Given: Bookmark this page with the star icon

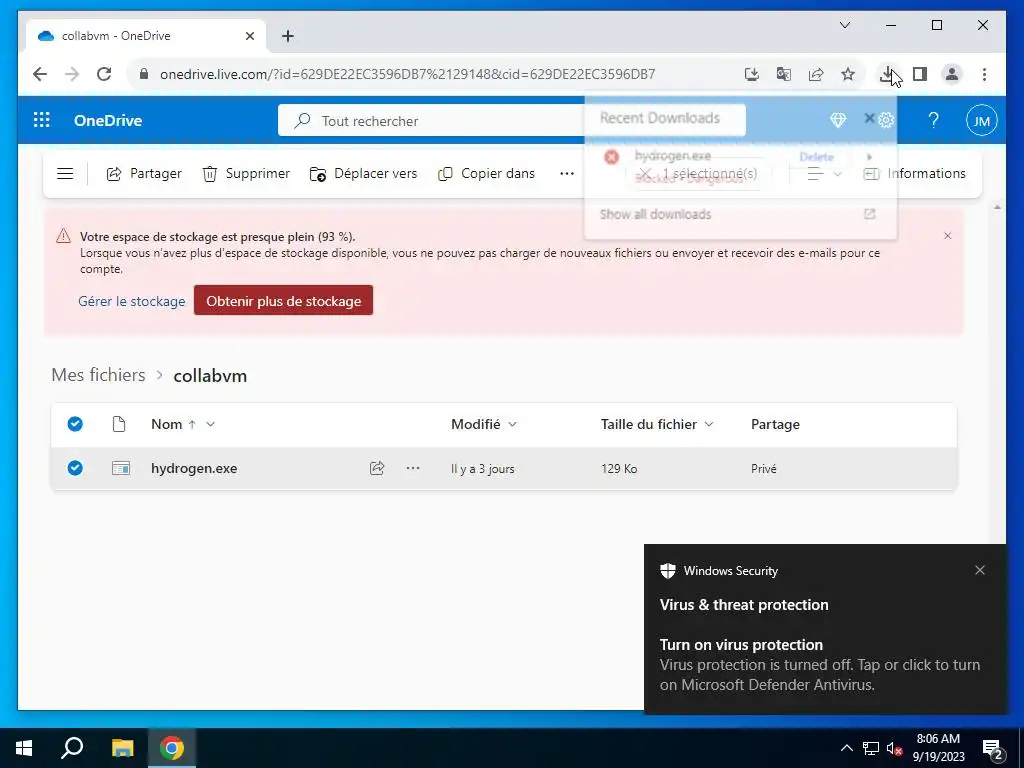Looking at the screenshot, I should [x=848, y=74].
